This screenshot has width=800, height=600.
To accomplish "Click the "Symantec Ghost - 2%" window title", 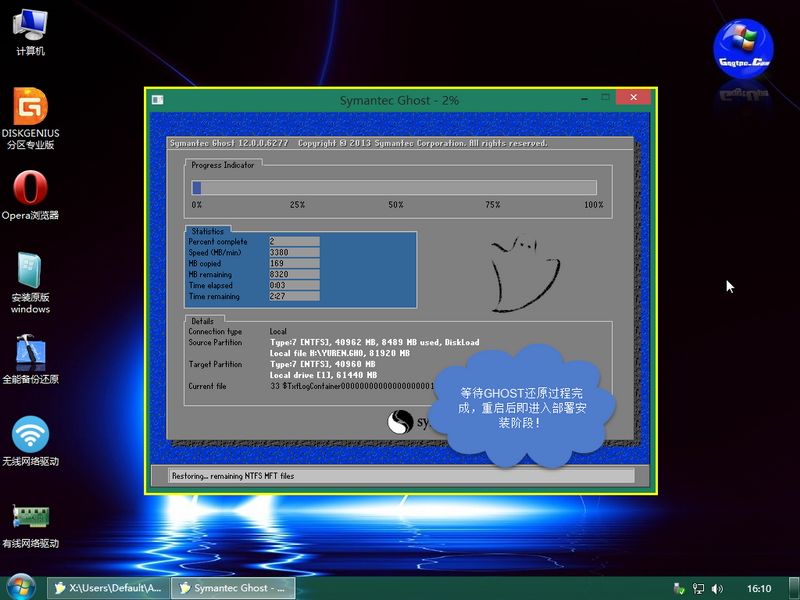I will [x=399, y=100].
